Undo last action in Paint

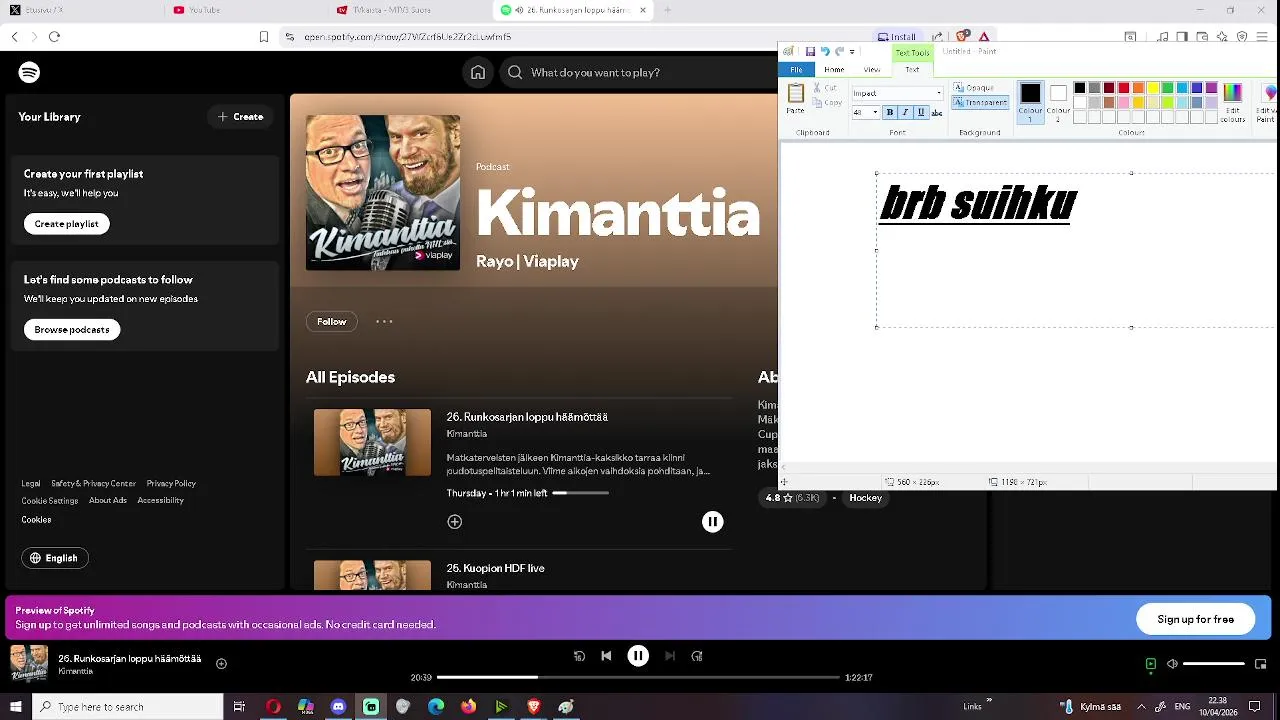click(825, 52)
